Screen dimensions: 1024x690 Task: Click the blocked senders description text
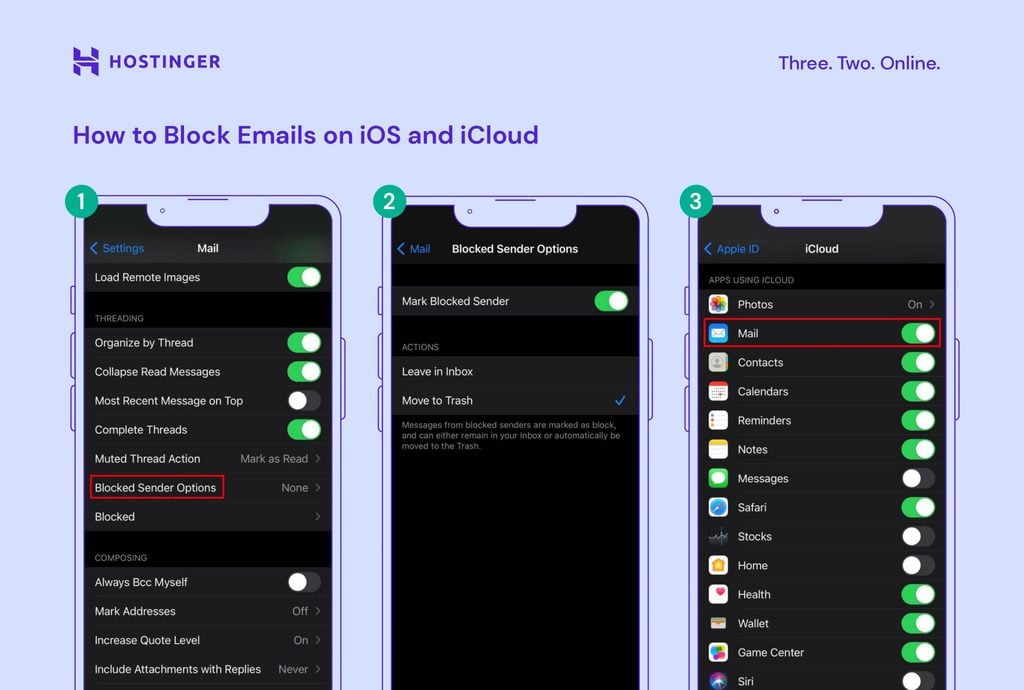(511, 435)
